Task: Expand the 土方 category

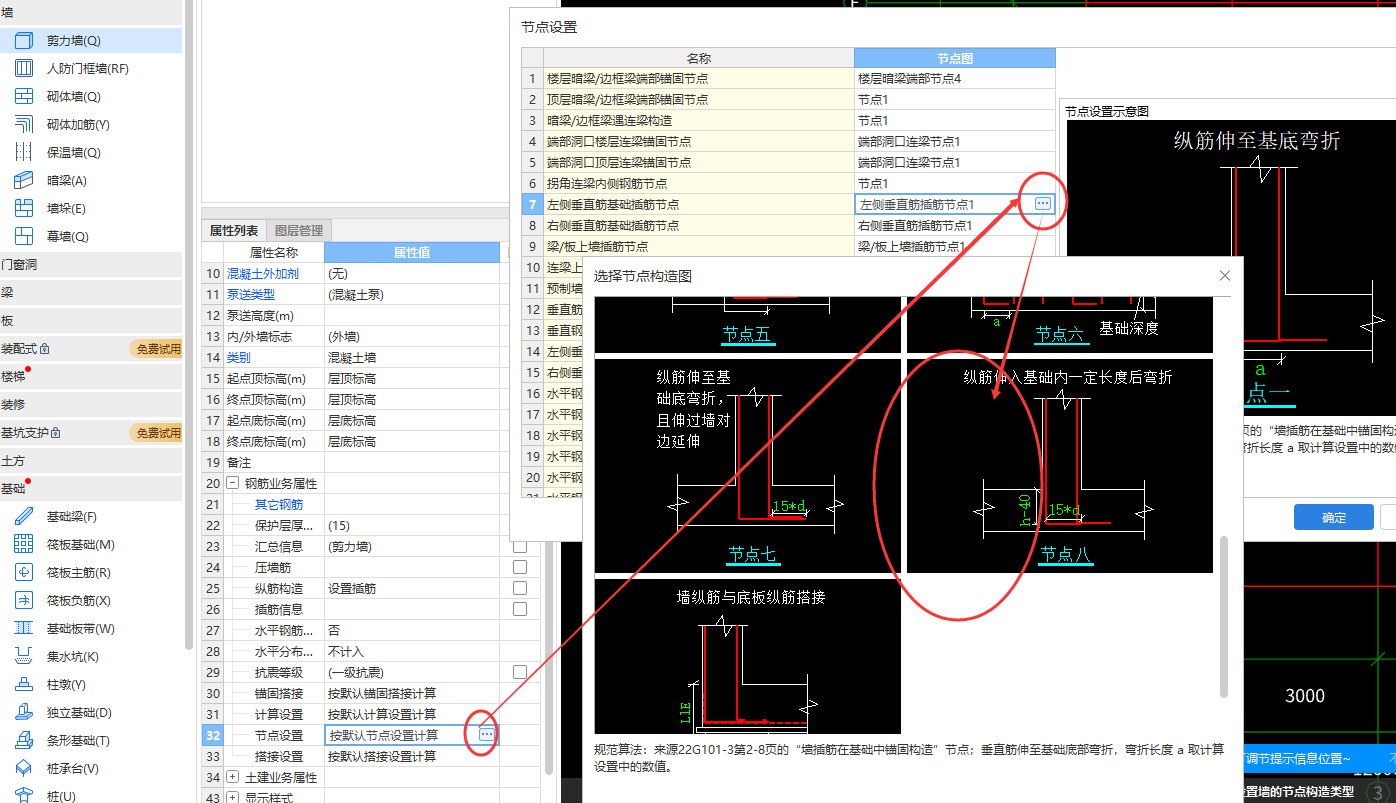Action: pyautogui.click(x=90, y=461)
